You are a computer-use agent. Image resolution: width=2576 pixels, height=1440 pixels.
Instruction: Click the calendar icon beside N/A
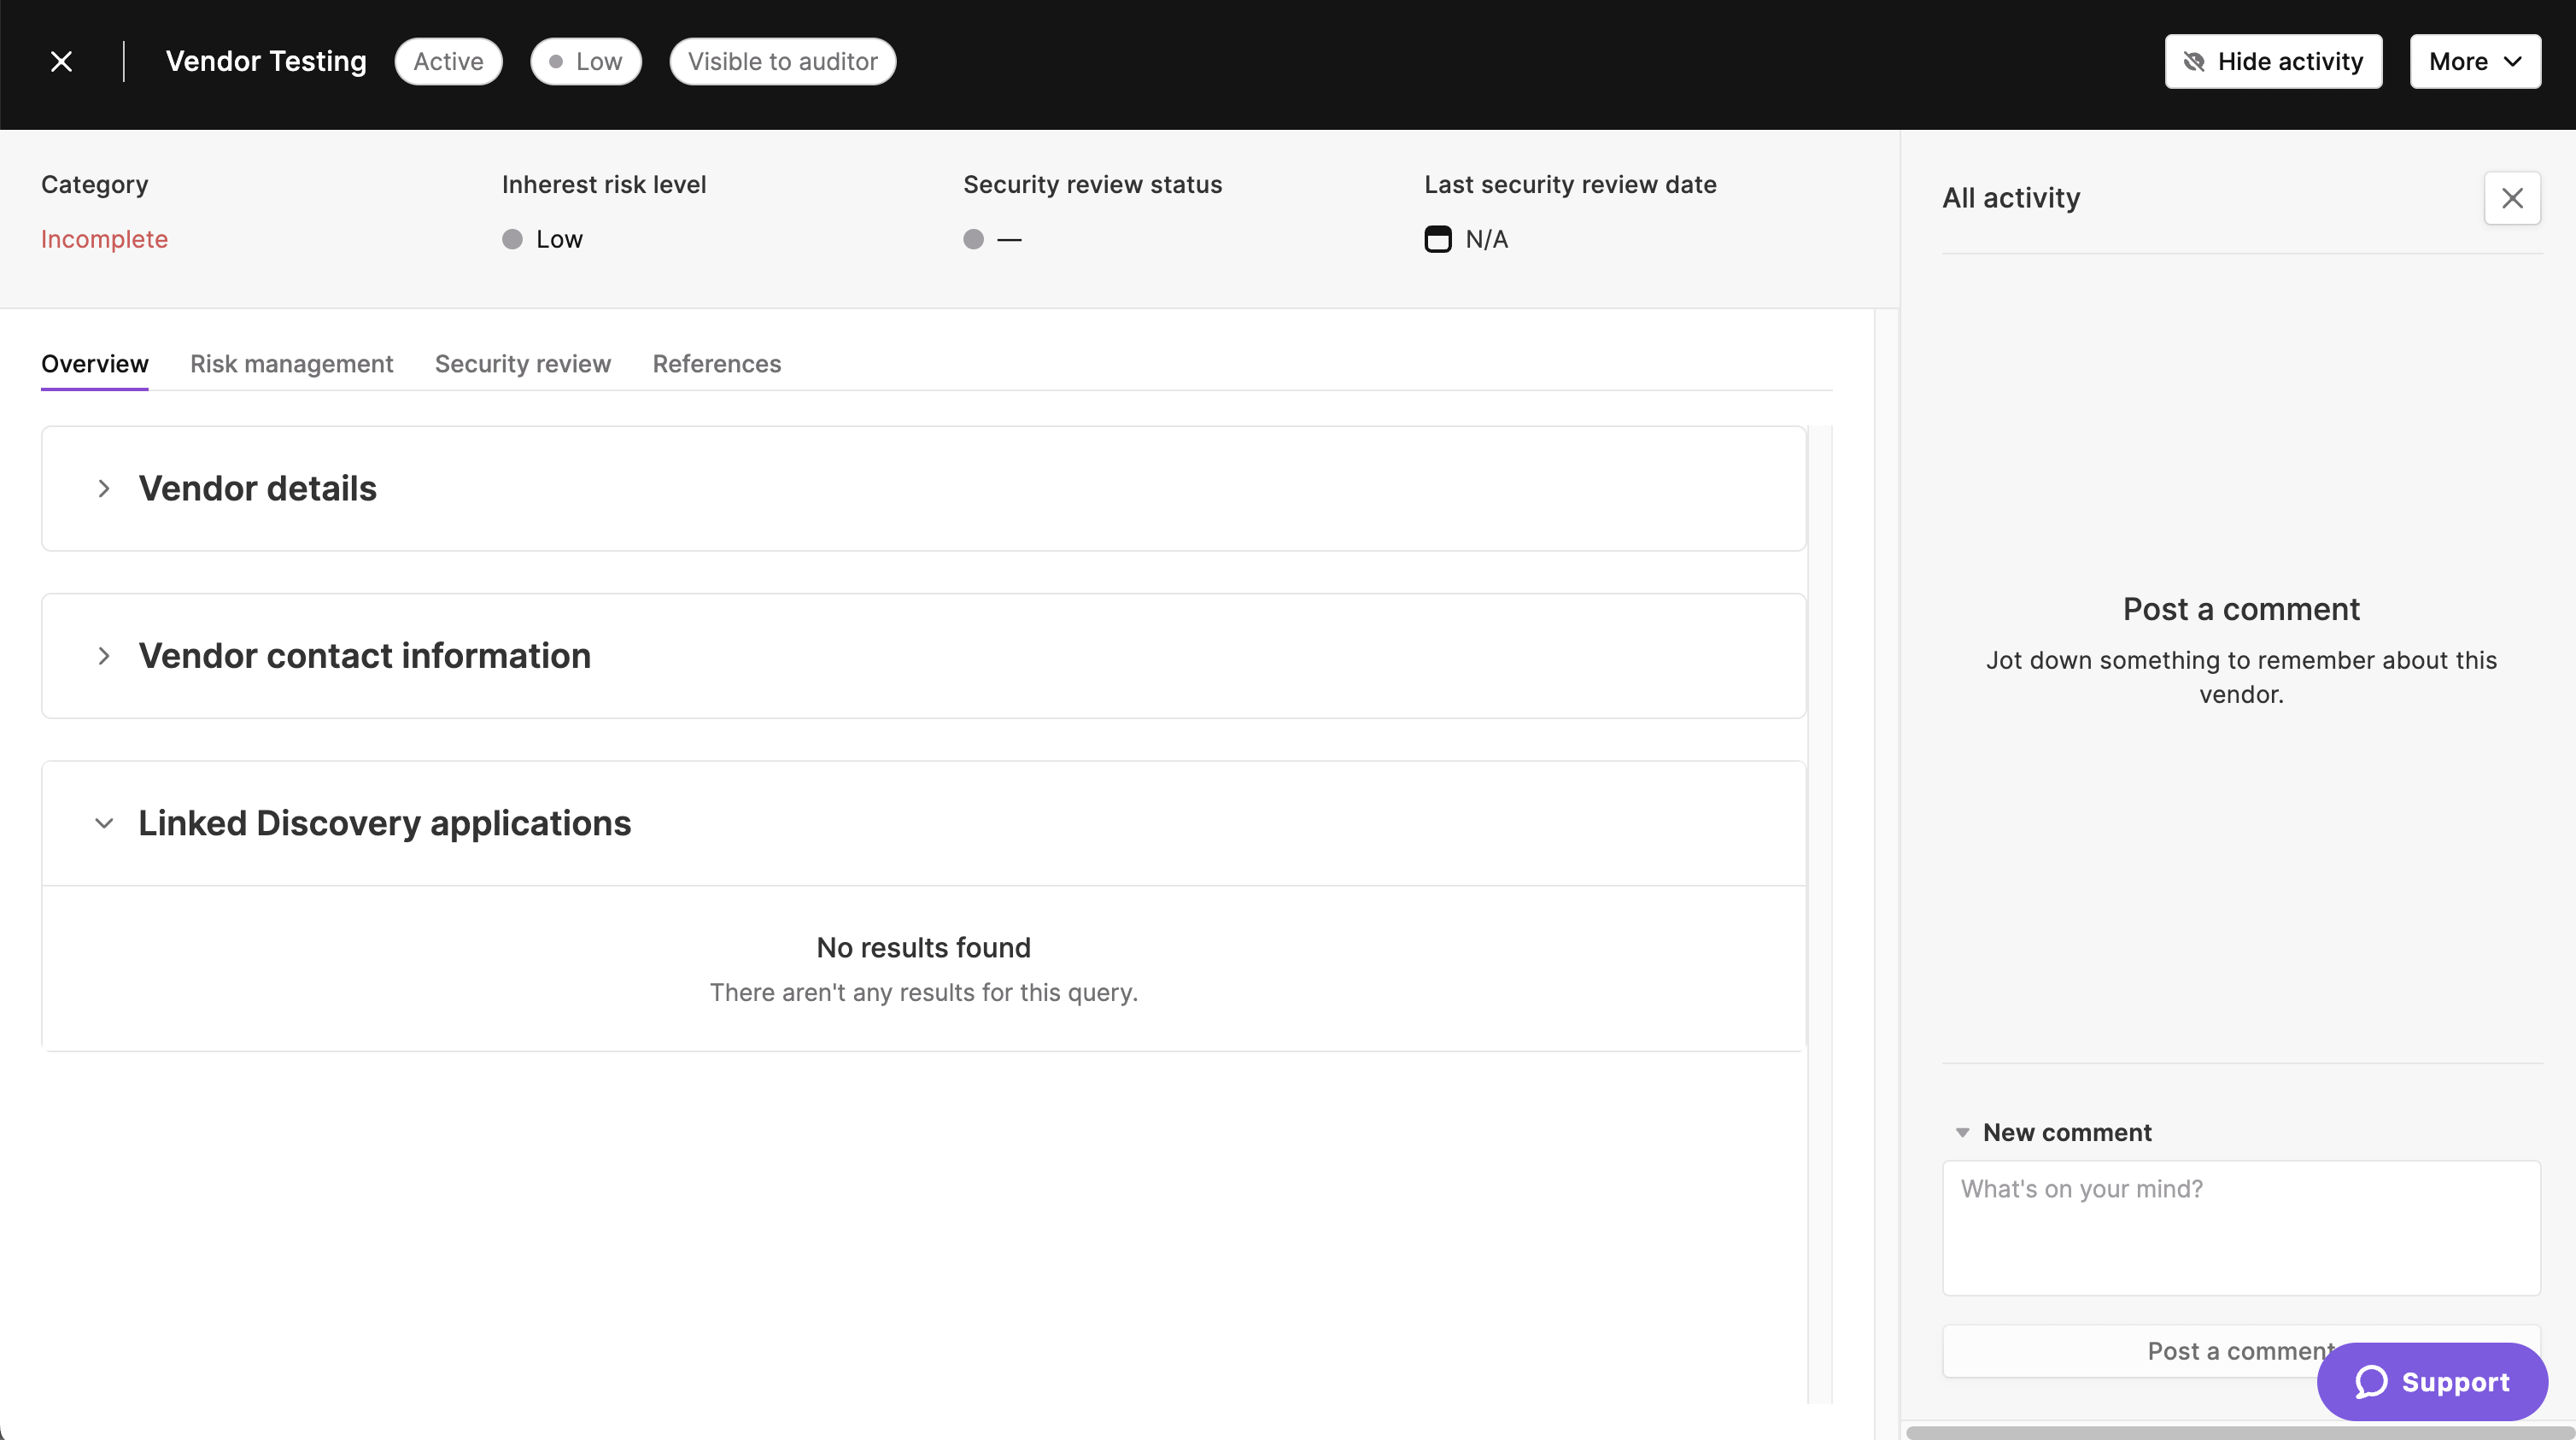[x=1437, y=239]
